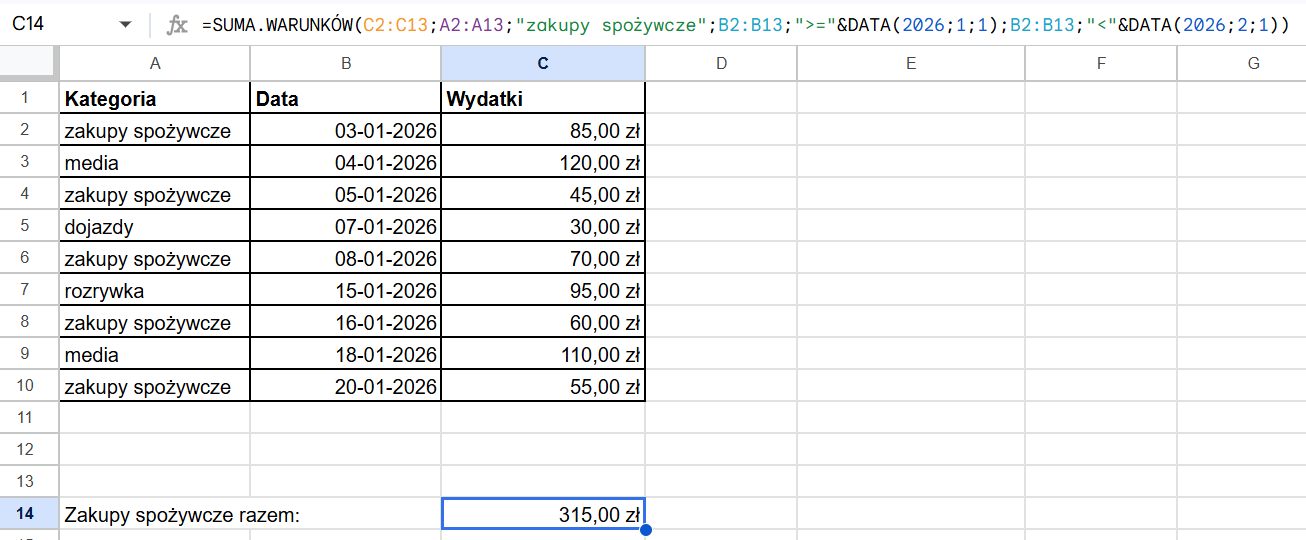1306x540 pixels.
Task: Select the cell with 30,00 zł
Action: pyautogui.click(x=543, y=227)
